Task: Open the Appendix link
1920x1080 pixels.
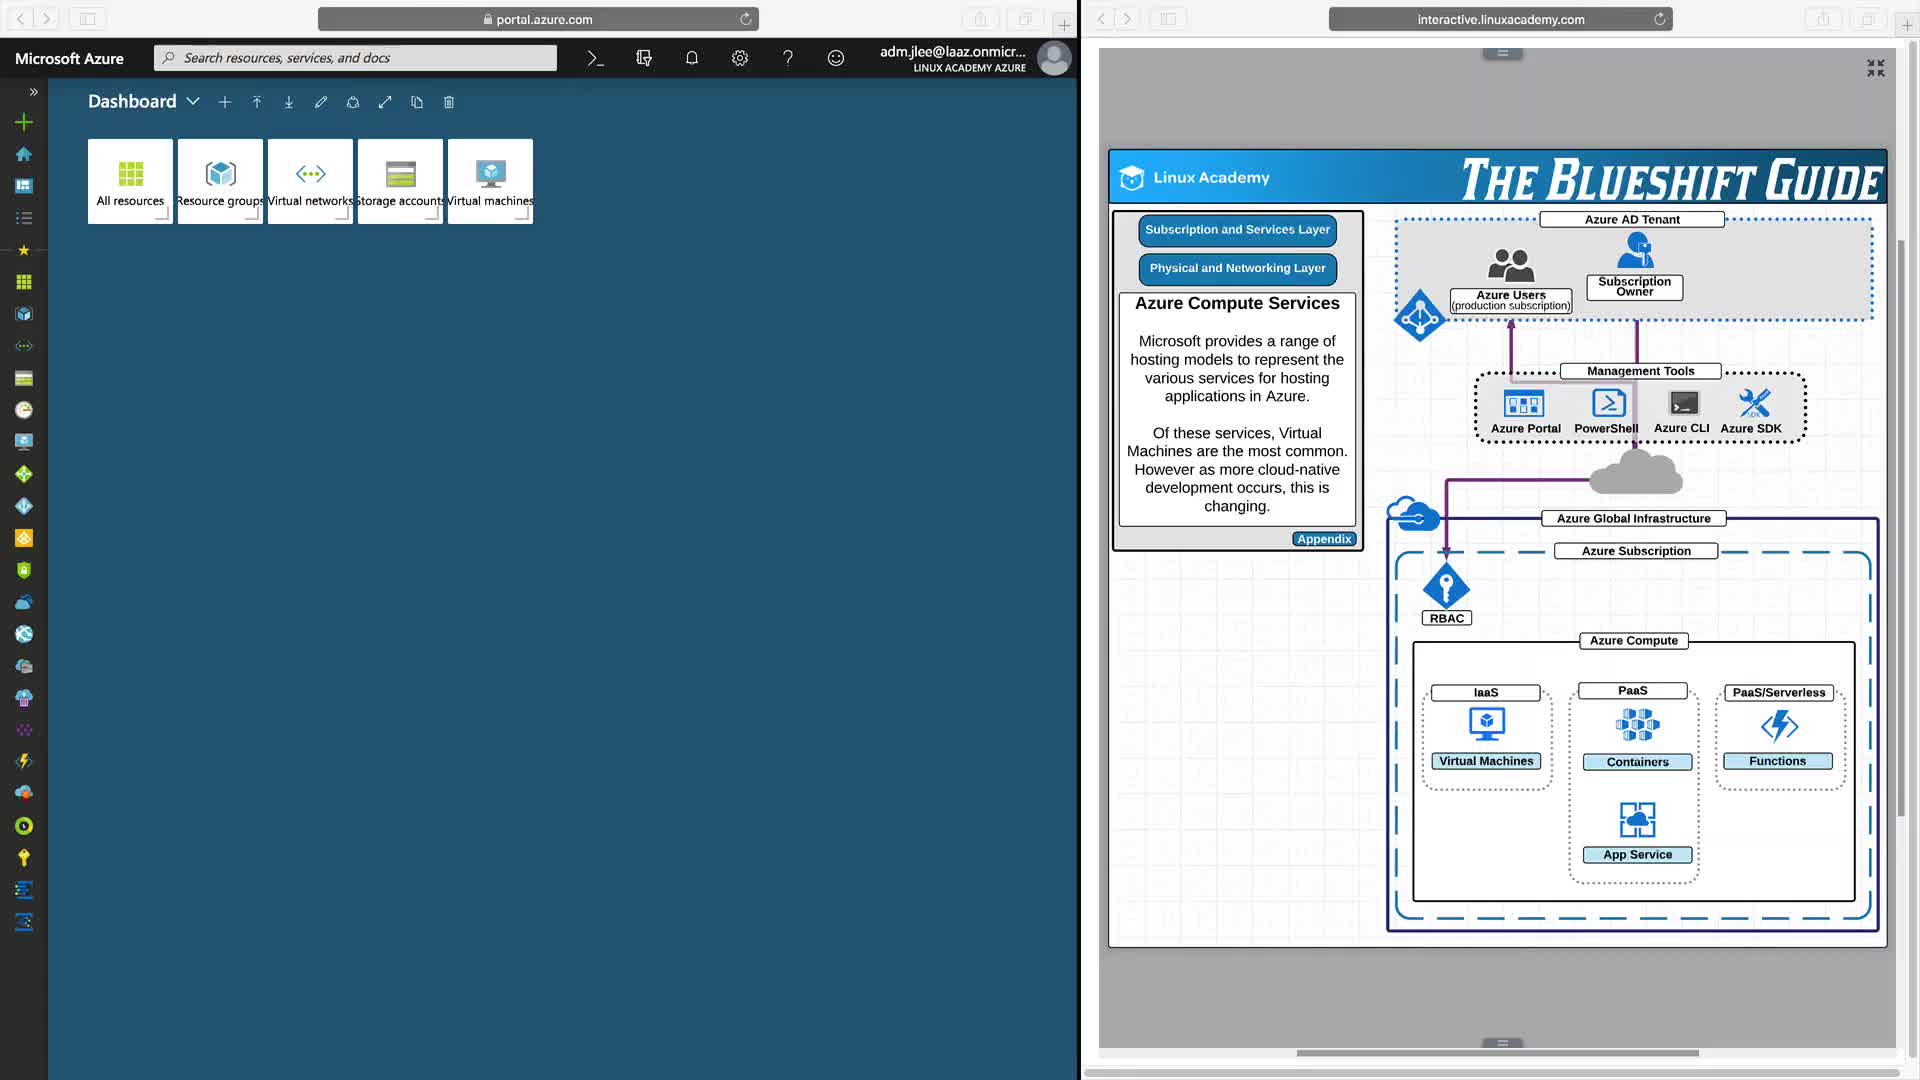Action: click(x=1323, y=539)
